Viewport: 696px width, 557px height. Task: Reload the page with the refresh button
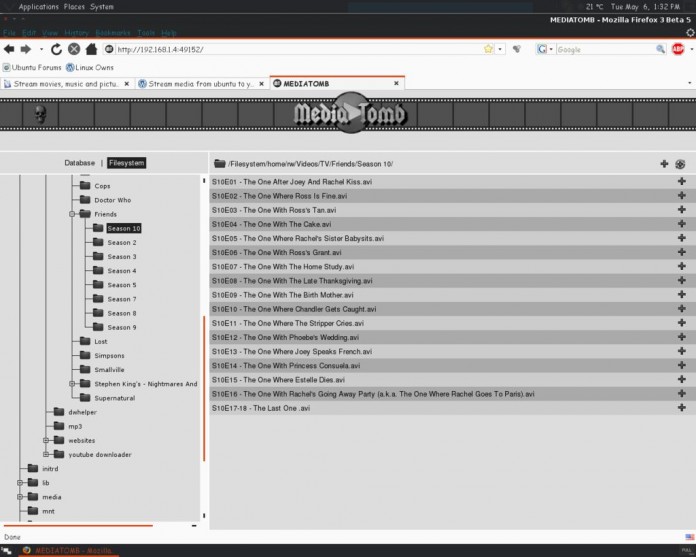[x=56, y=49]
